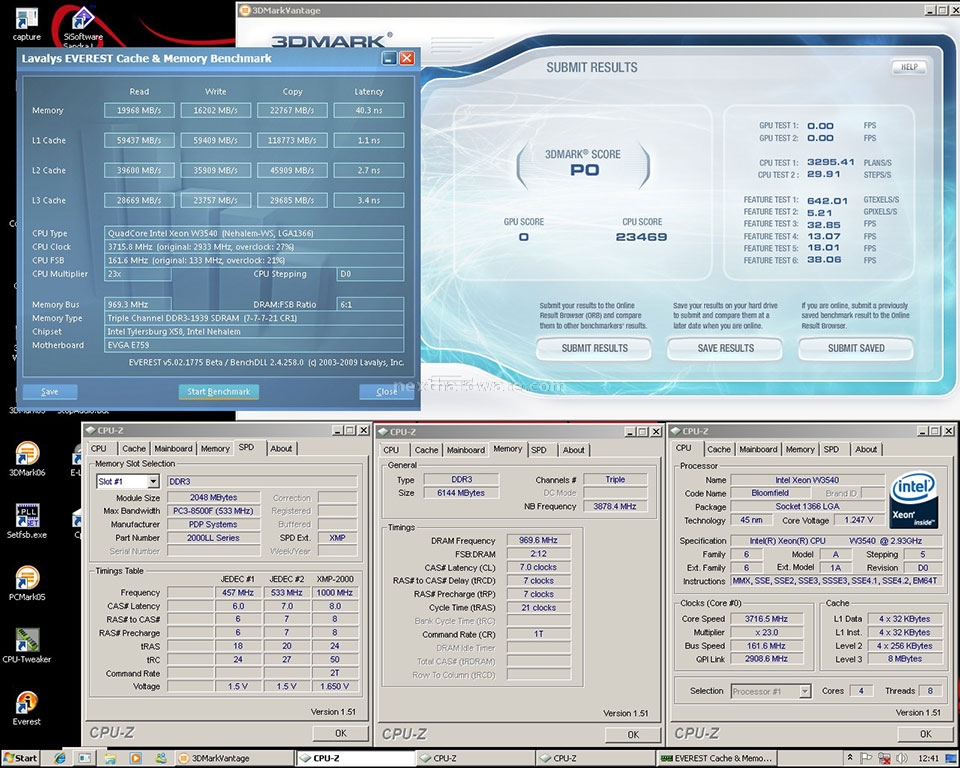Click the CPU Type field QuadCore Intel Xeon W3540
The height and width of the screenshot is (768, 960).
254,233
